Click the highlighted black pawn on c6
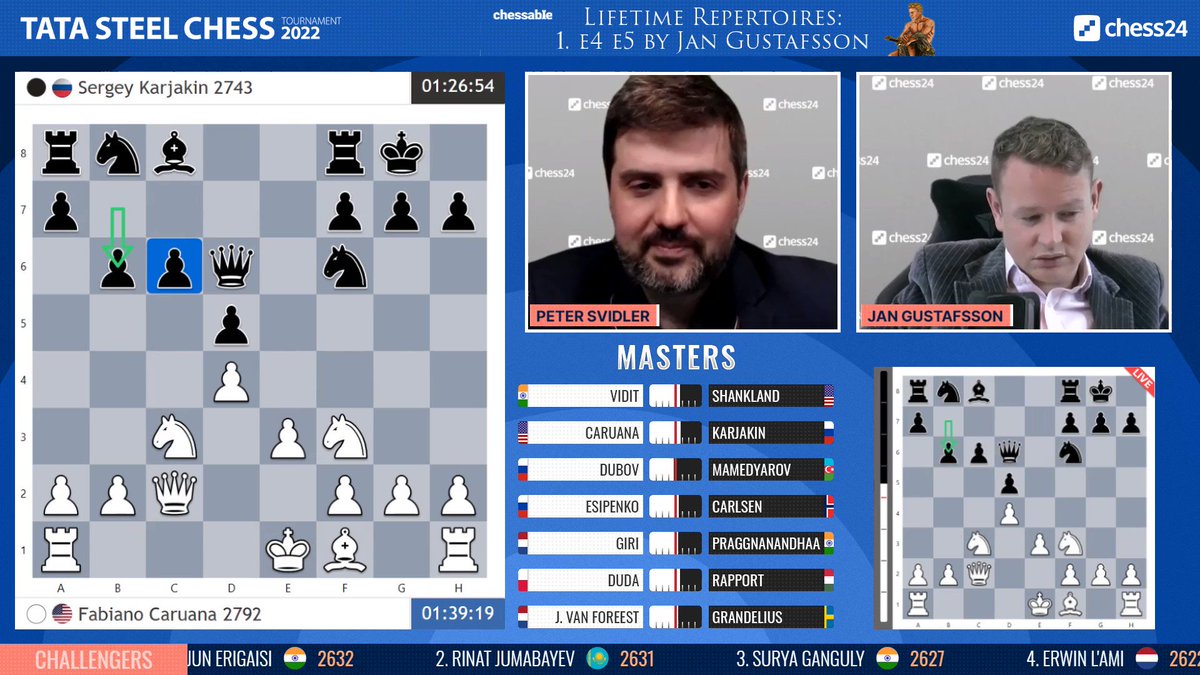 coord(174,266)
